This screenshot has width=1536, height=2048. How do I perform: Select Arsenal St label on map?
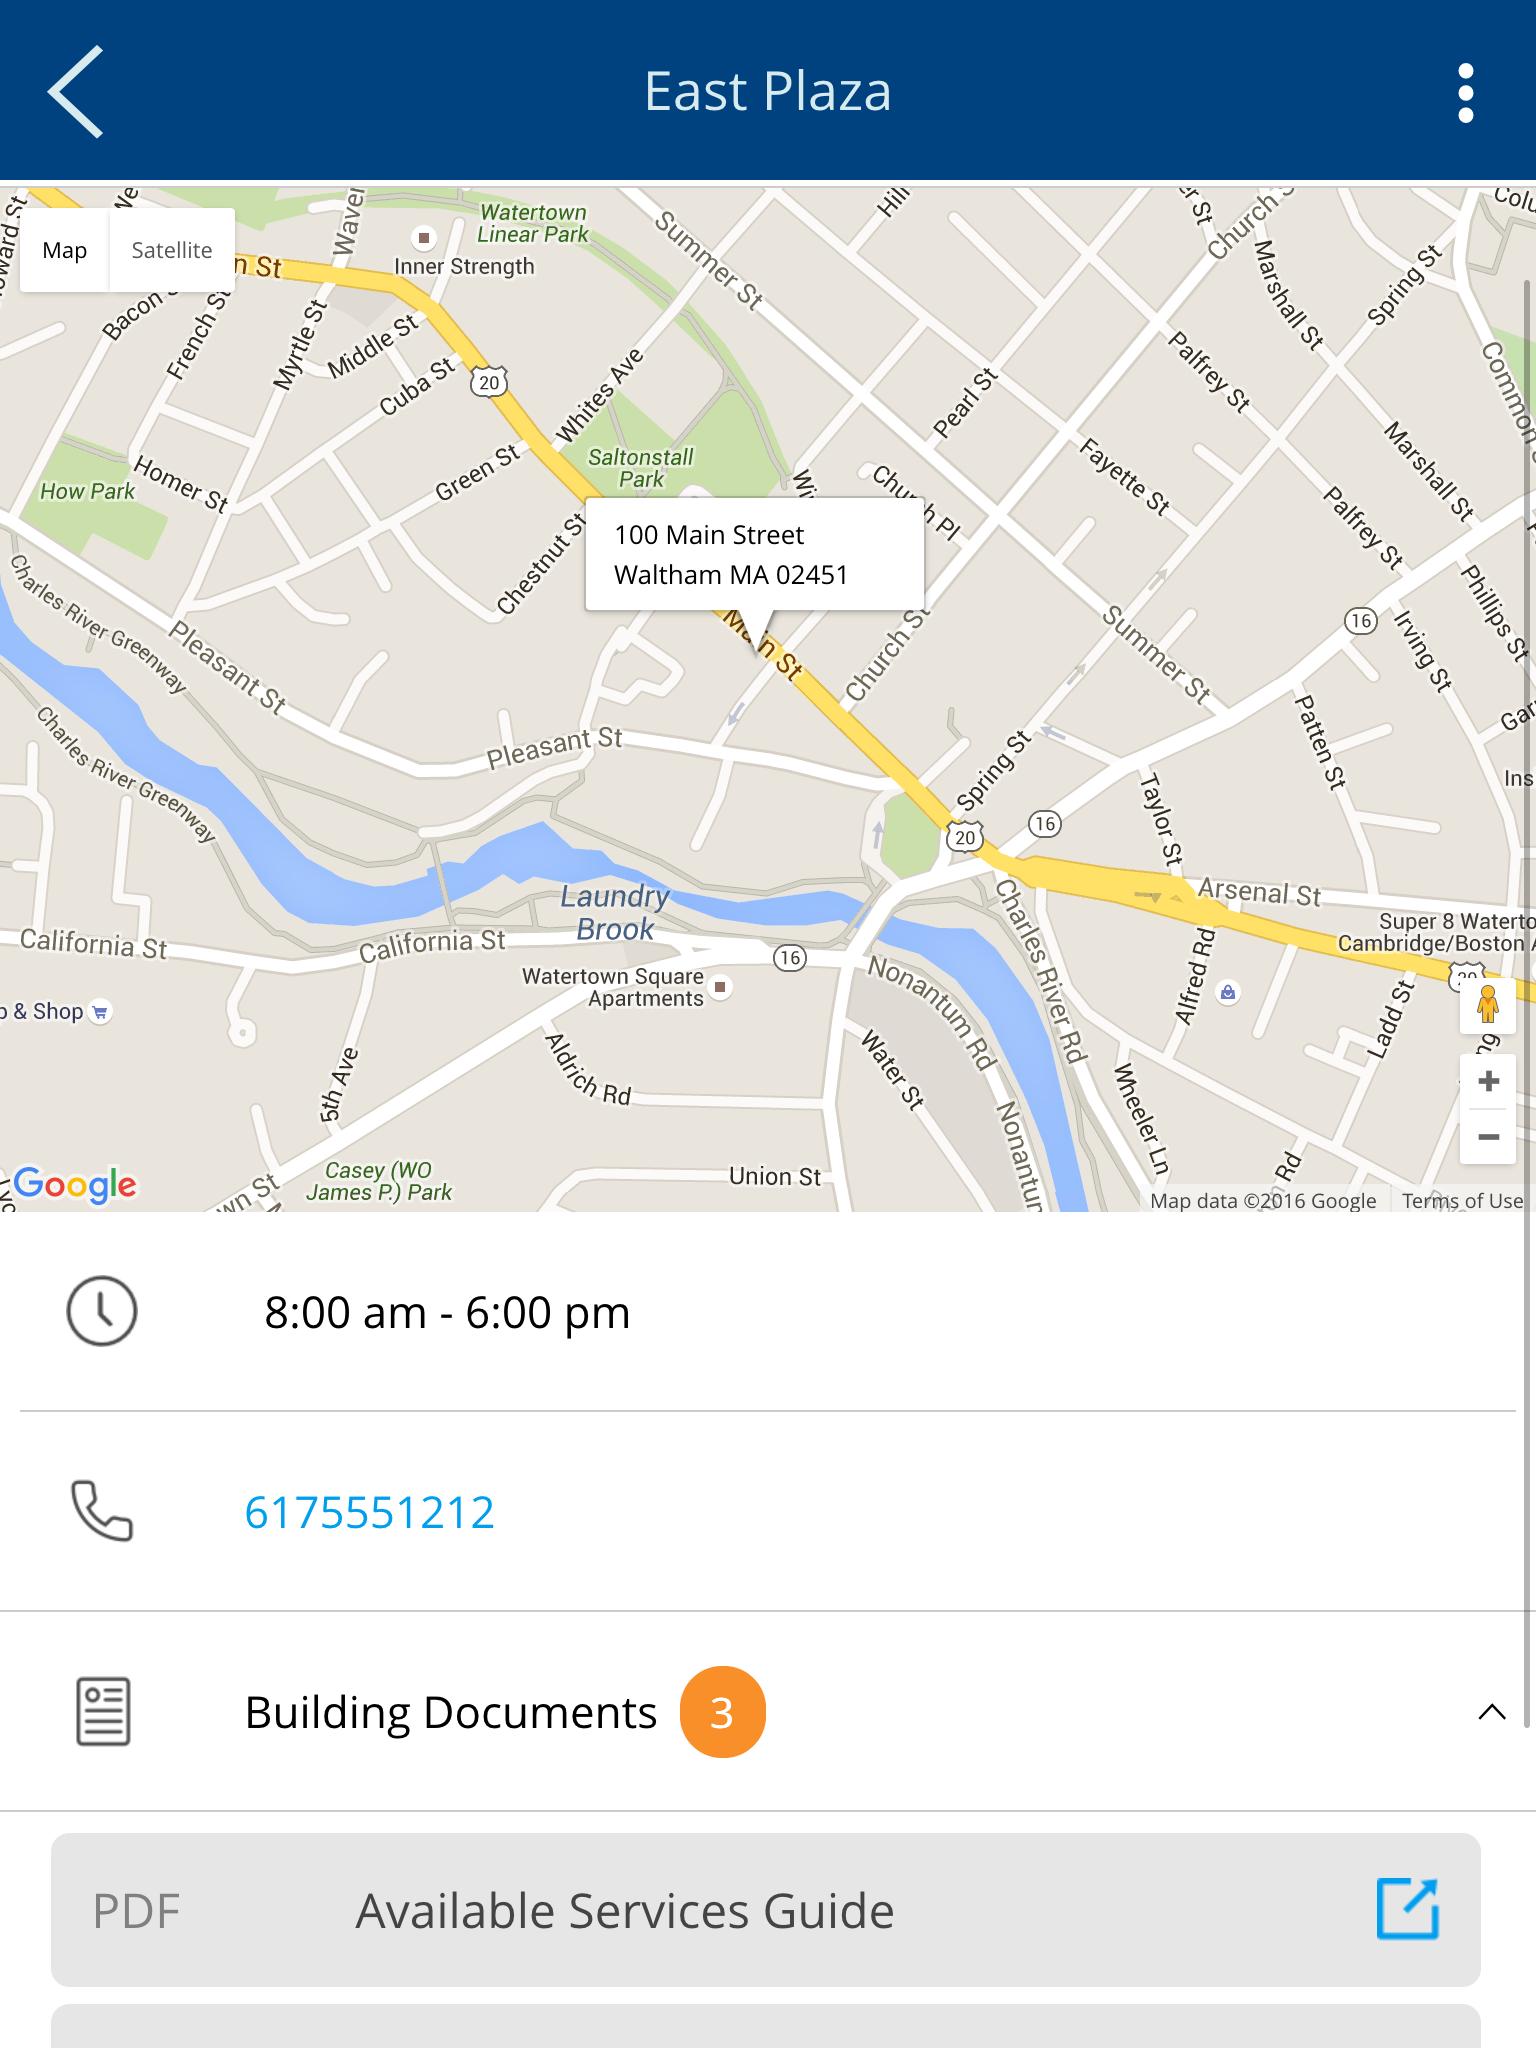point(1259,891)
